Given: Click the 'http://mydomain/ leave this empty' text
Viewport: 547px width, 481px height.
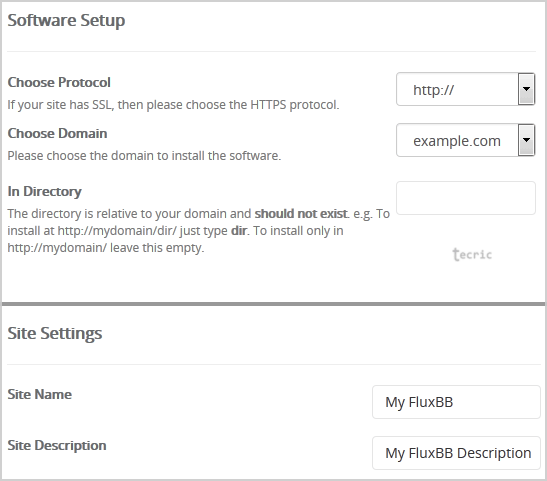Looking at the screenshot, I should (106, 248).
